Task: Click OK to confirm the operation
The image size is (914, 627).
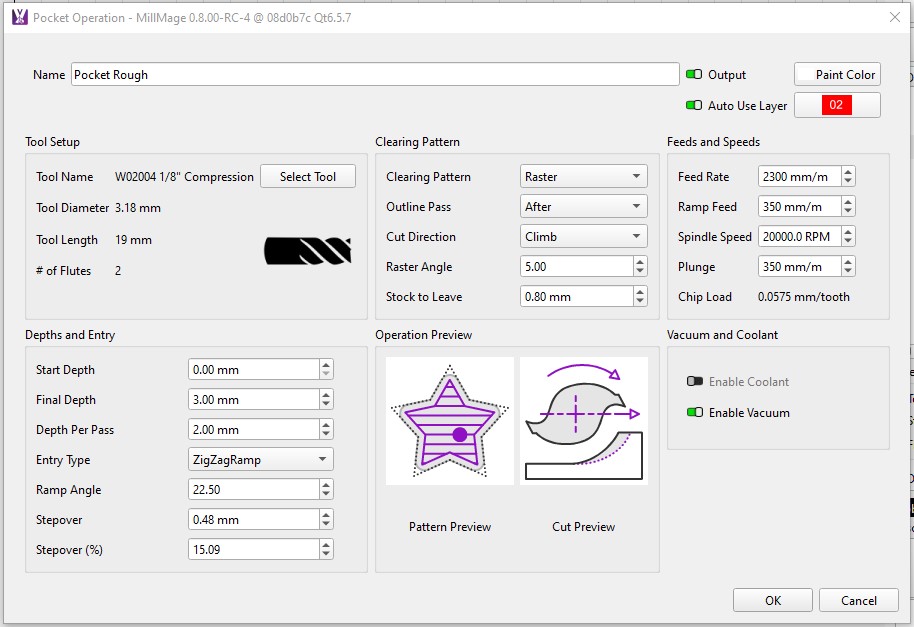Action: [773, 600]
